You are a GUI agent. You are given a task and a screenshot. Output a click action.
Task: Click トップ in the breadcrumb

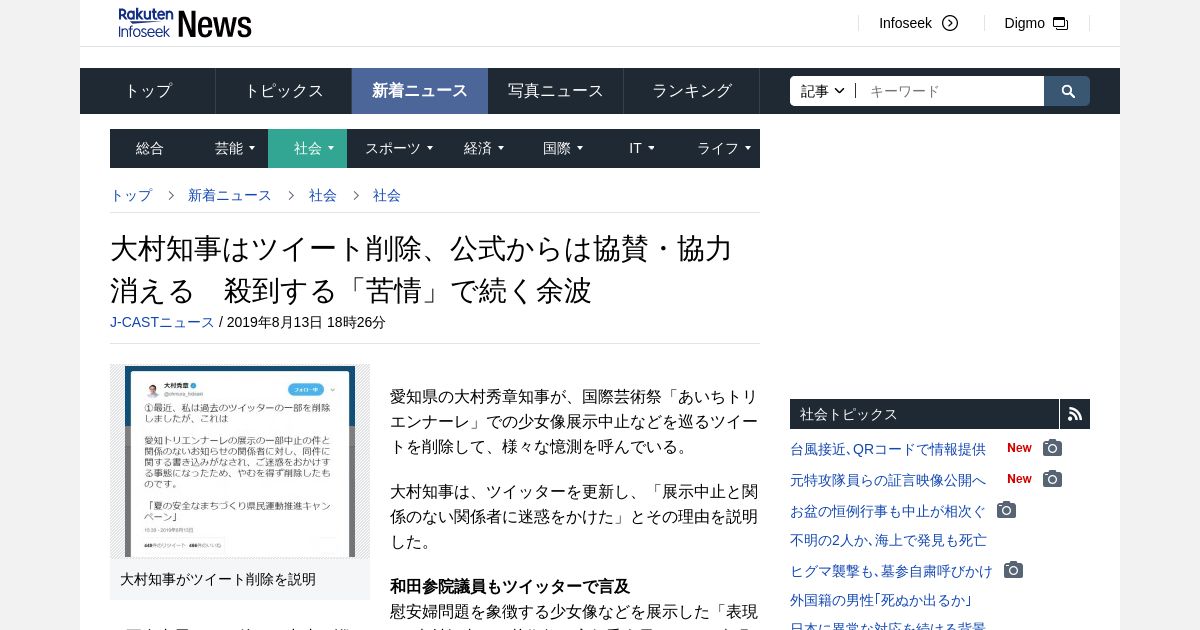point(131,195)
